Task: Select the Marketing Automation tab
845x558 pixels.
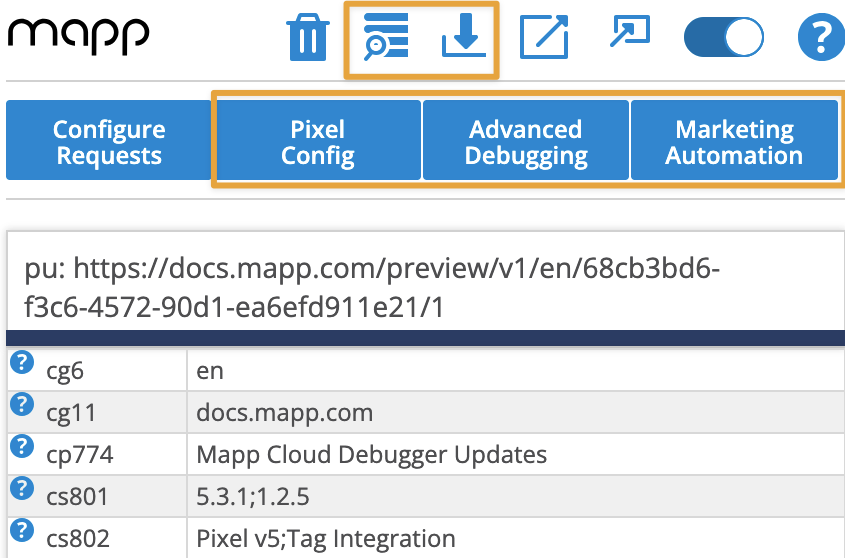Action: point(734,140)
